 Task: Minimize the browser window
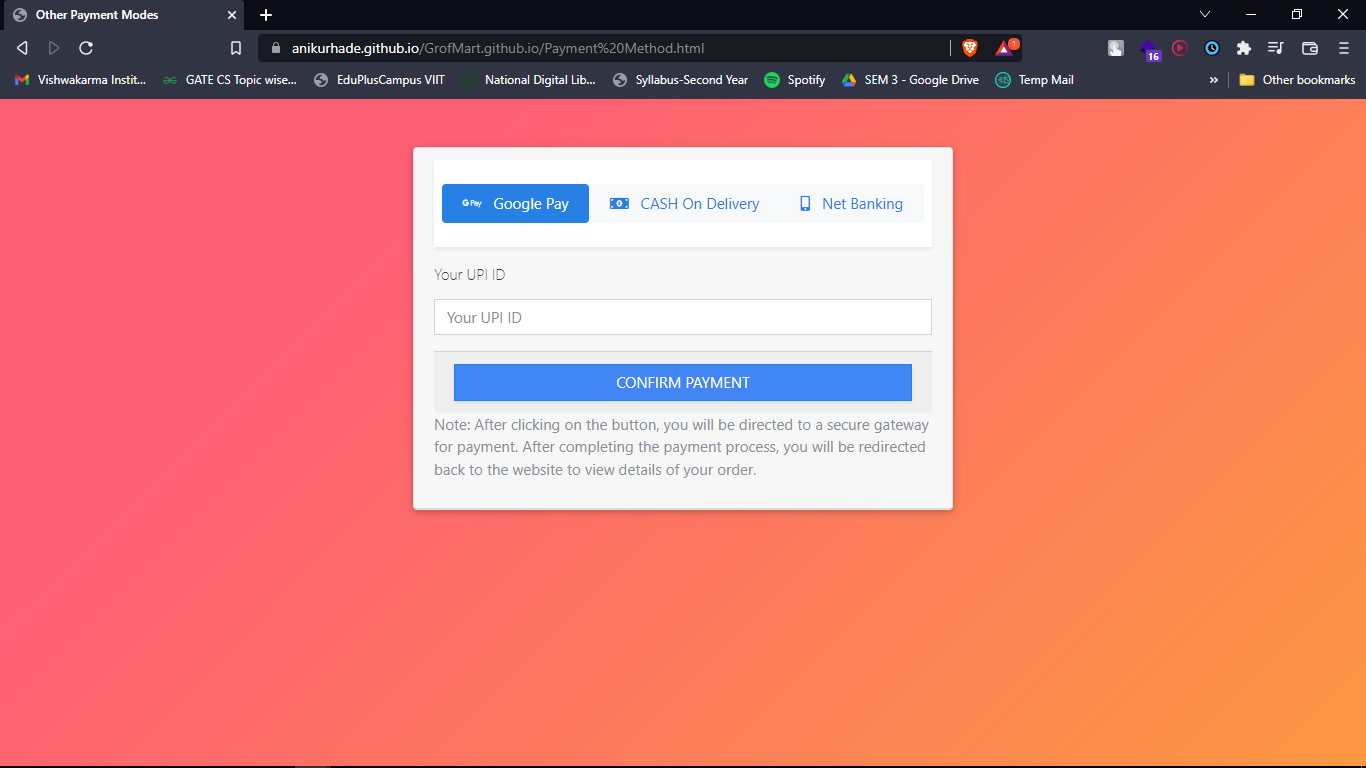coord(1251,14)
